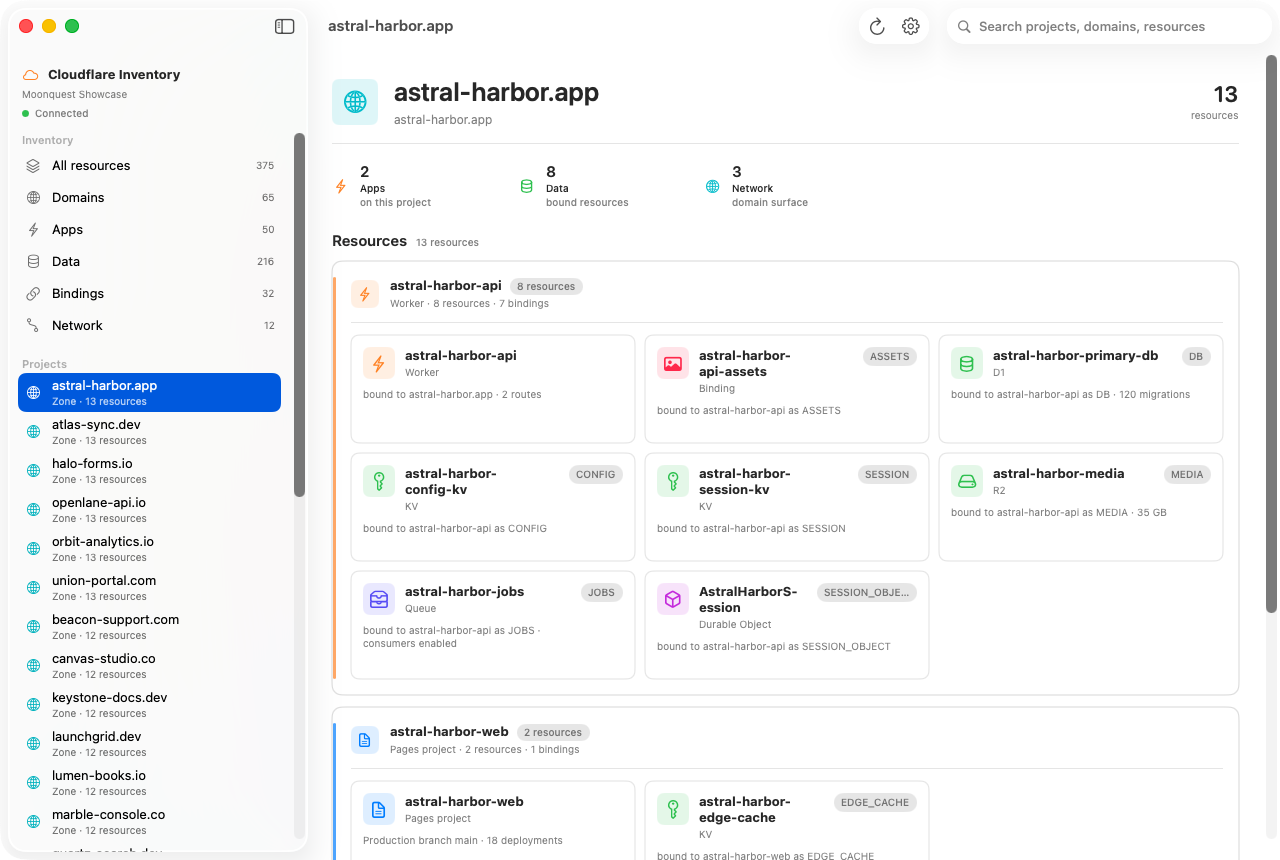This screenshot has width=1280, height=860.
Task: Click the truncated SESSION_OBJE... badge
Action: [x=867, y=592]
